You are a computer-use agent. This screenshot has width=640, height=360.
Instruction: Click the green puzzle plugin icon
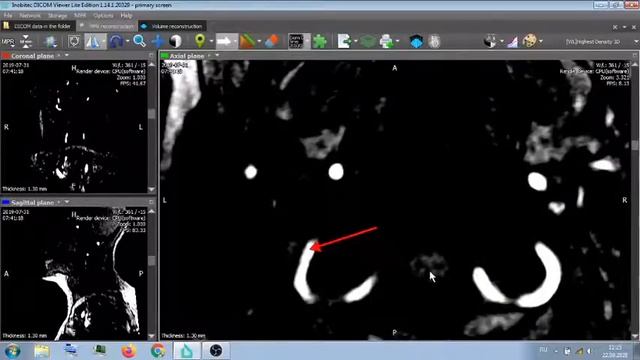[x=320, y=41]
